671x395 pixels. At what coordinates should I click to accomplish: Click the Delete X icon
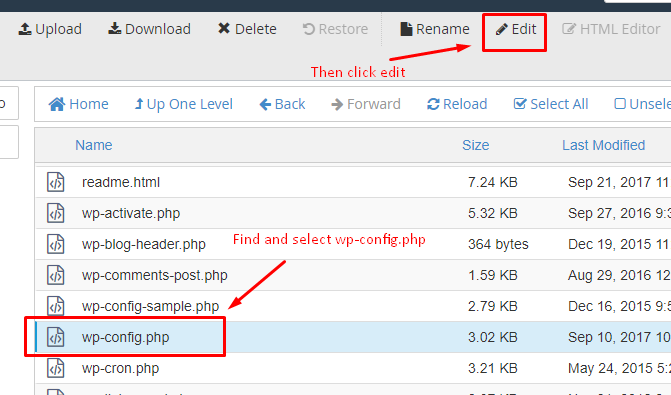click(x=224, y=29)
